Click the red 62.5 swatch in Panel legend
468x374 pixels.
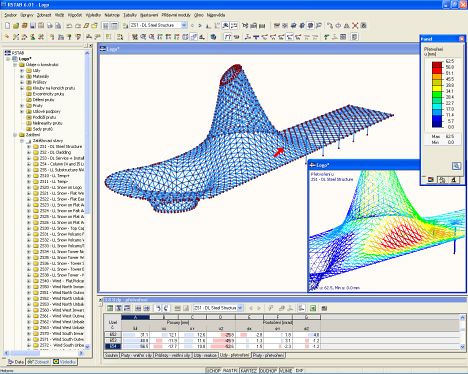pyautogui.click(x=437, y=64)
